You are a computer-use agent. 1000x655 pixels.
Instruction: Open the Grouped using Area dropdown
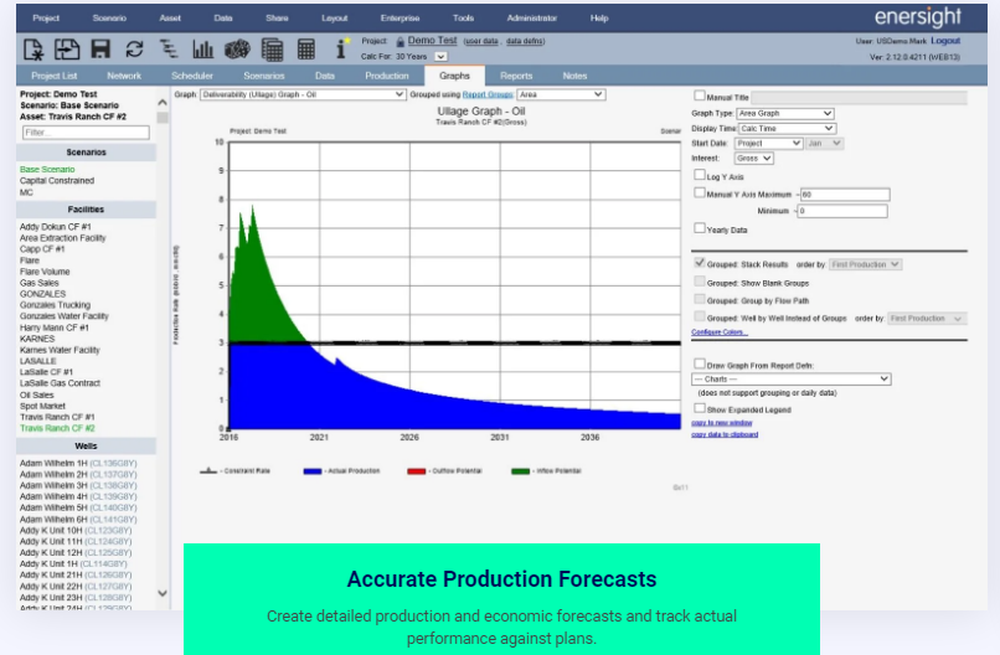561,94
